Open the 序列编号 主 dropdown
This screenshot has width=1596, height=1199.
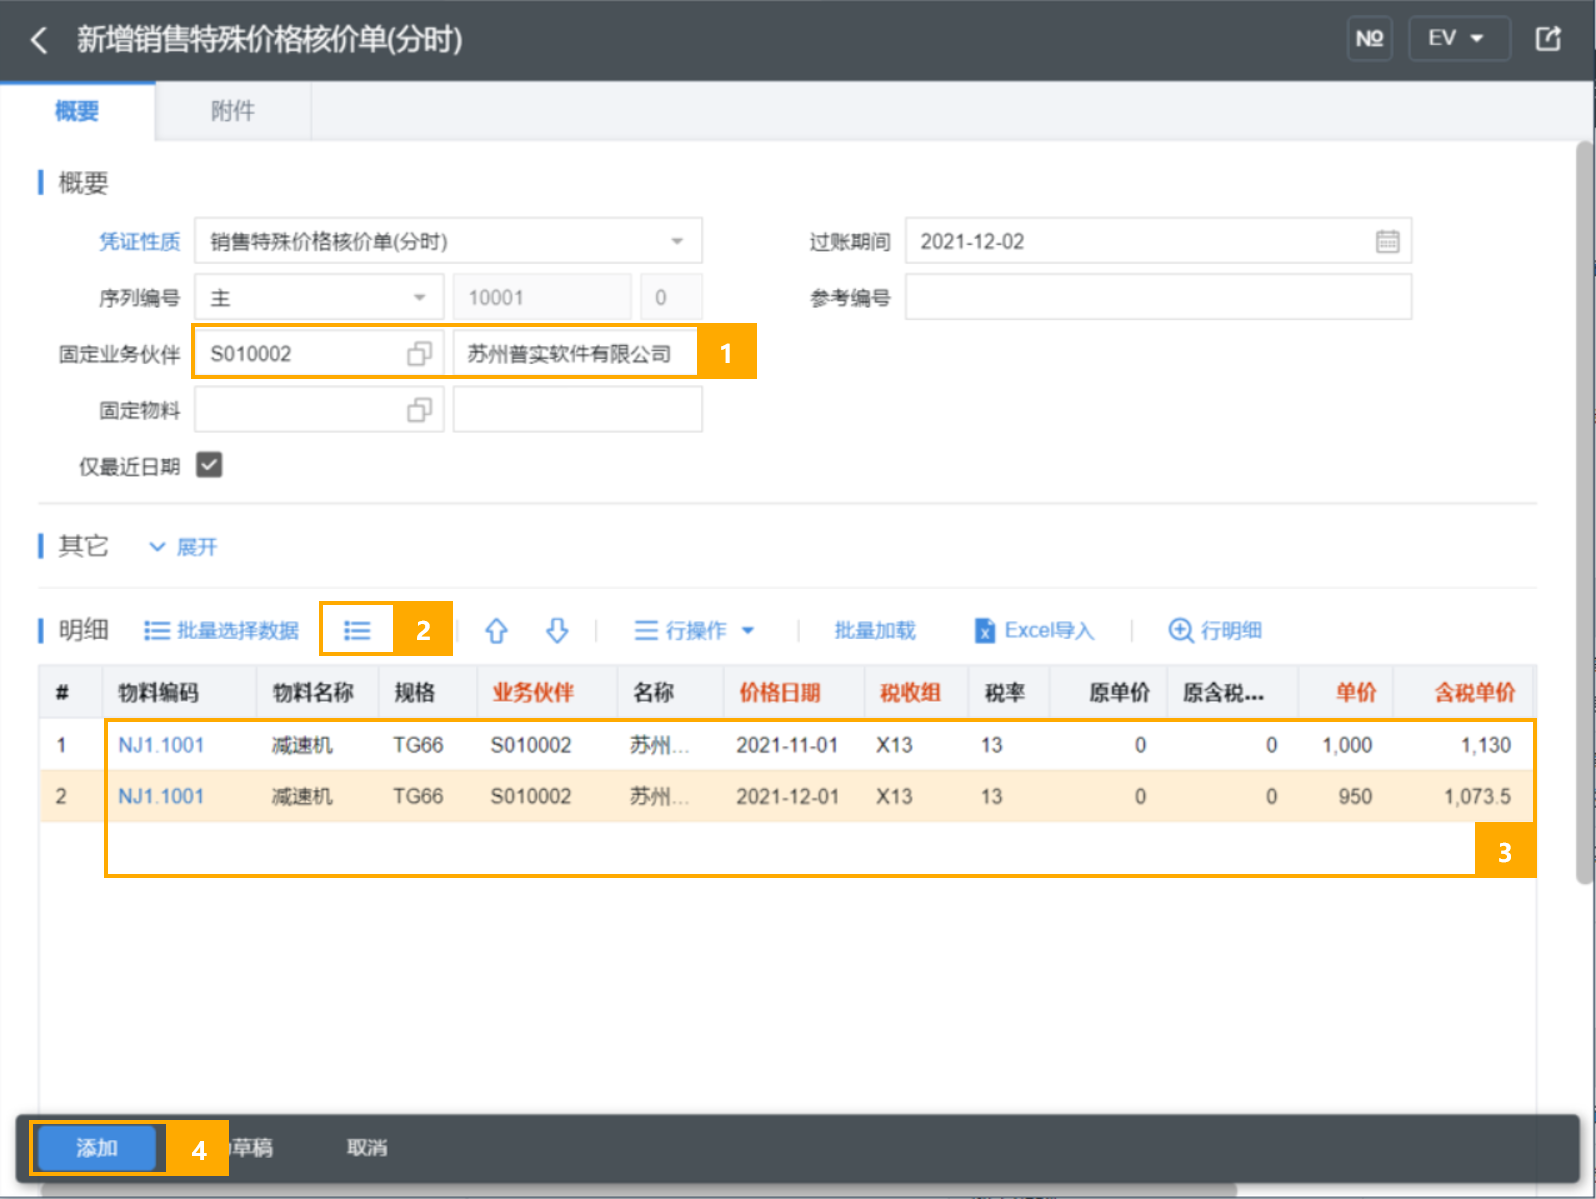click(x=319, y=297)
